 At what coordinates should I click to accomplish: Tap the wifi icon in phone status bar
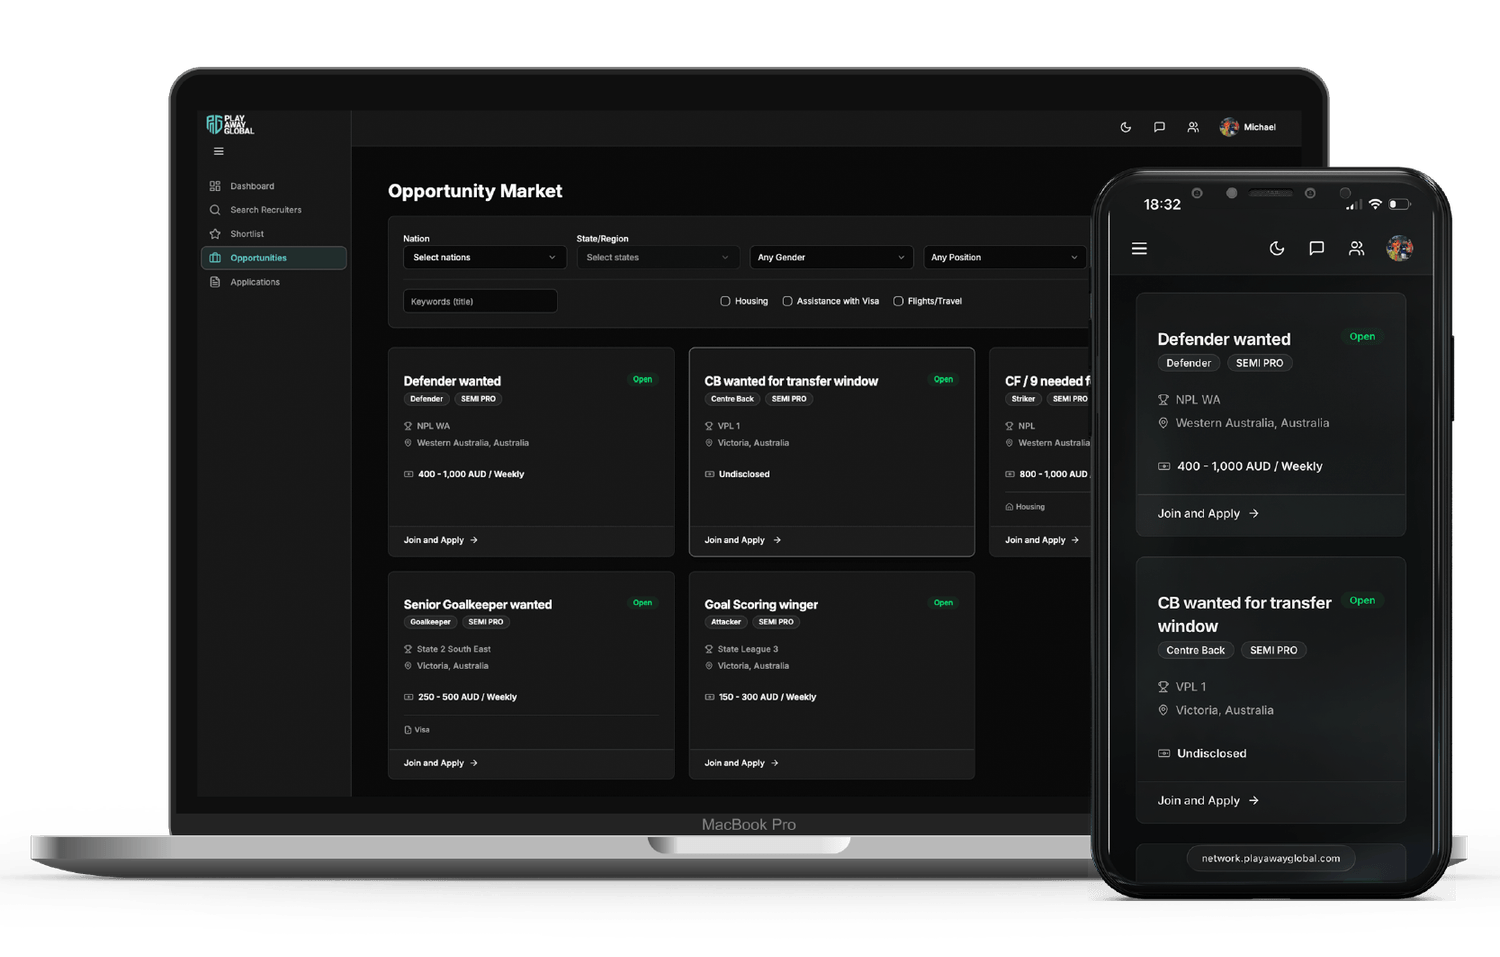1376,204
